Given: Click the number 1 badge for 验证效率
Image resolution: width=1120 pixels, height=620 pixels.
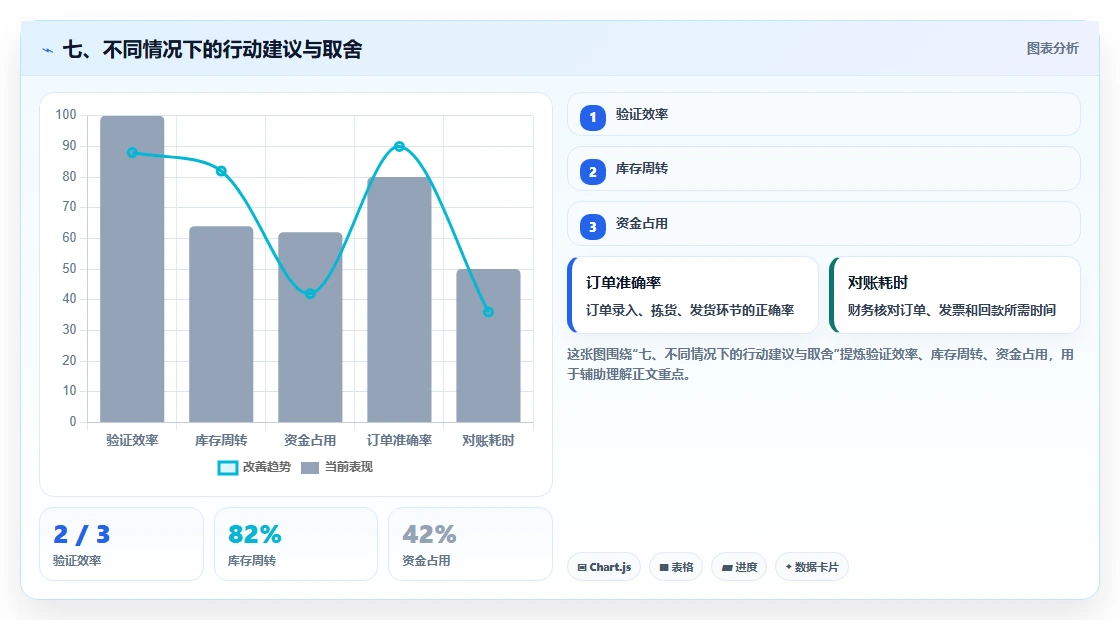Looking at the screenshot, I should 592,117.
